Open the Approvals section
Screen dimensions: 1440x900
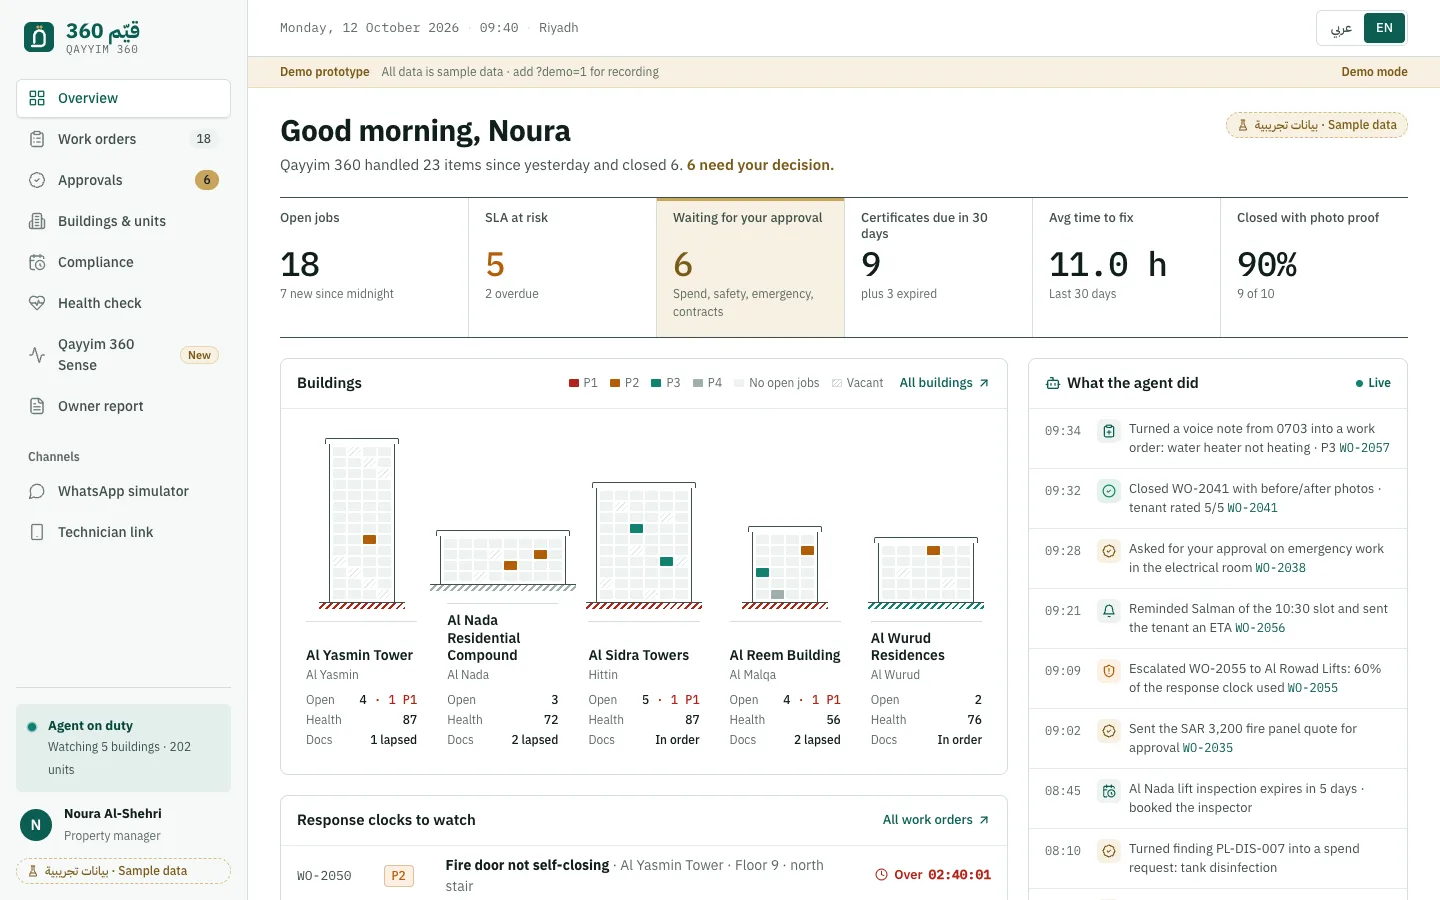click(x=124, y=180)
